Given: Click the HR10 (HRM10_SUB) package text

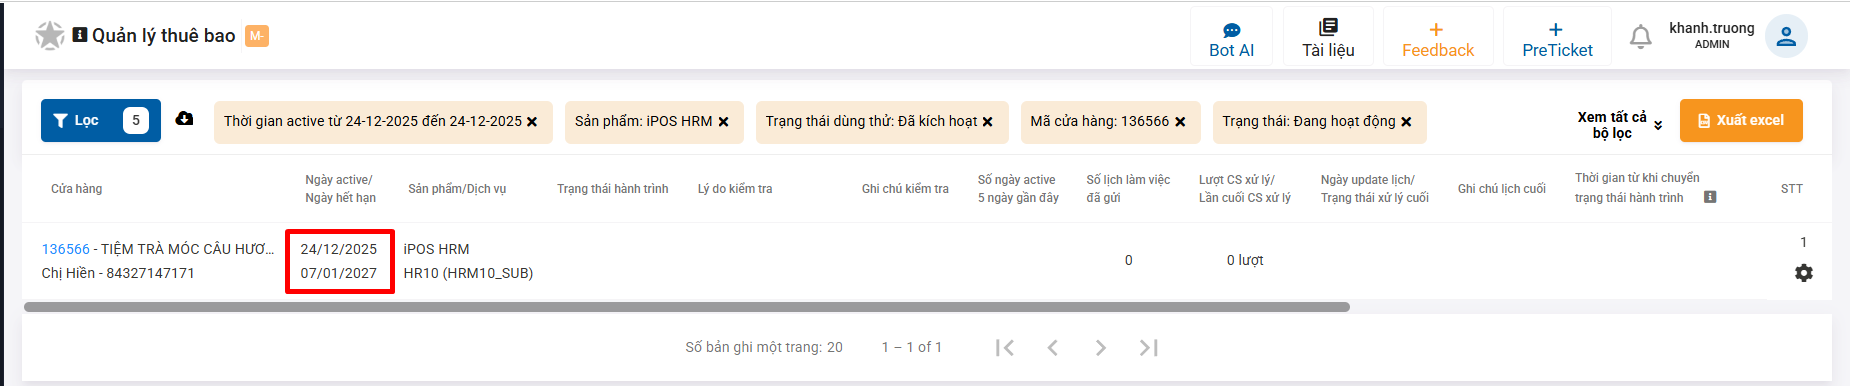Looking at the screenshot, I should tap(468, 273).
